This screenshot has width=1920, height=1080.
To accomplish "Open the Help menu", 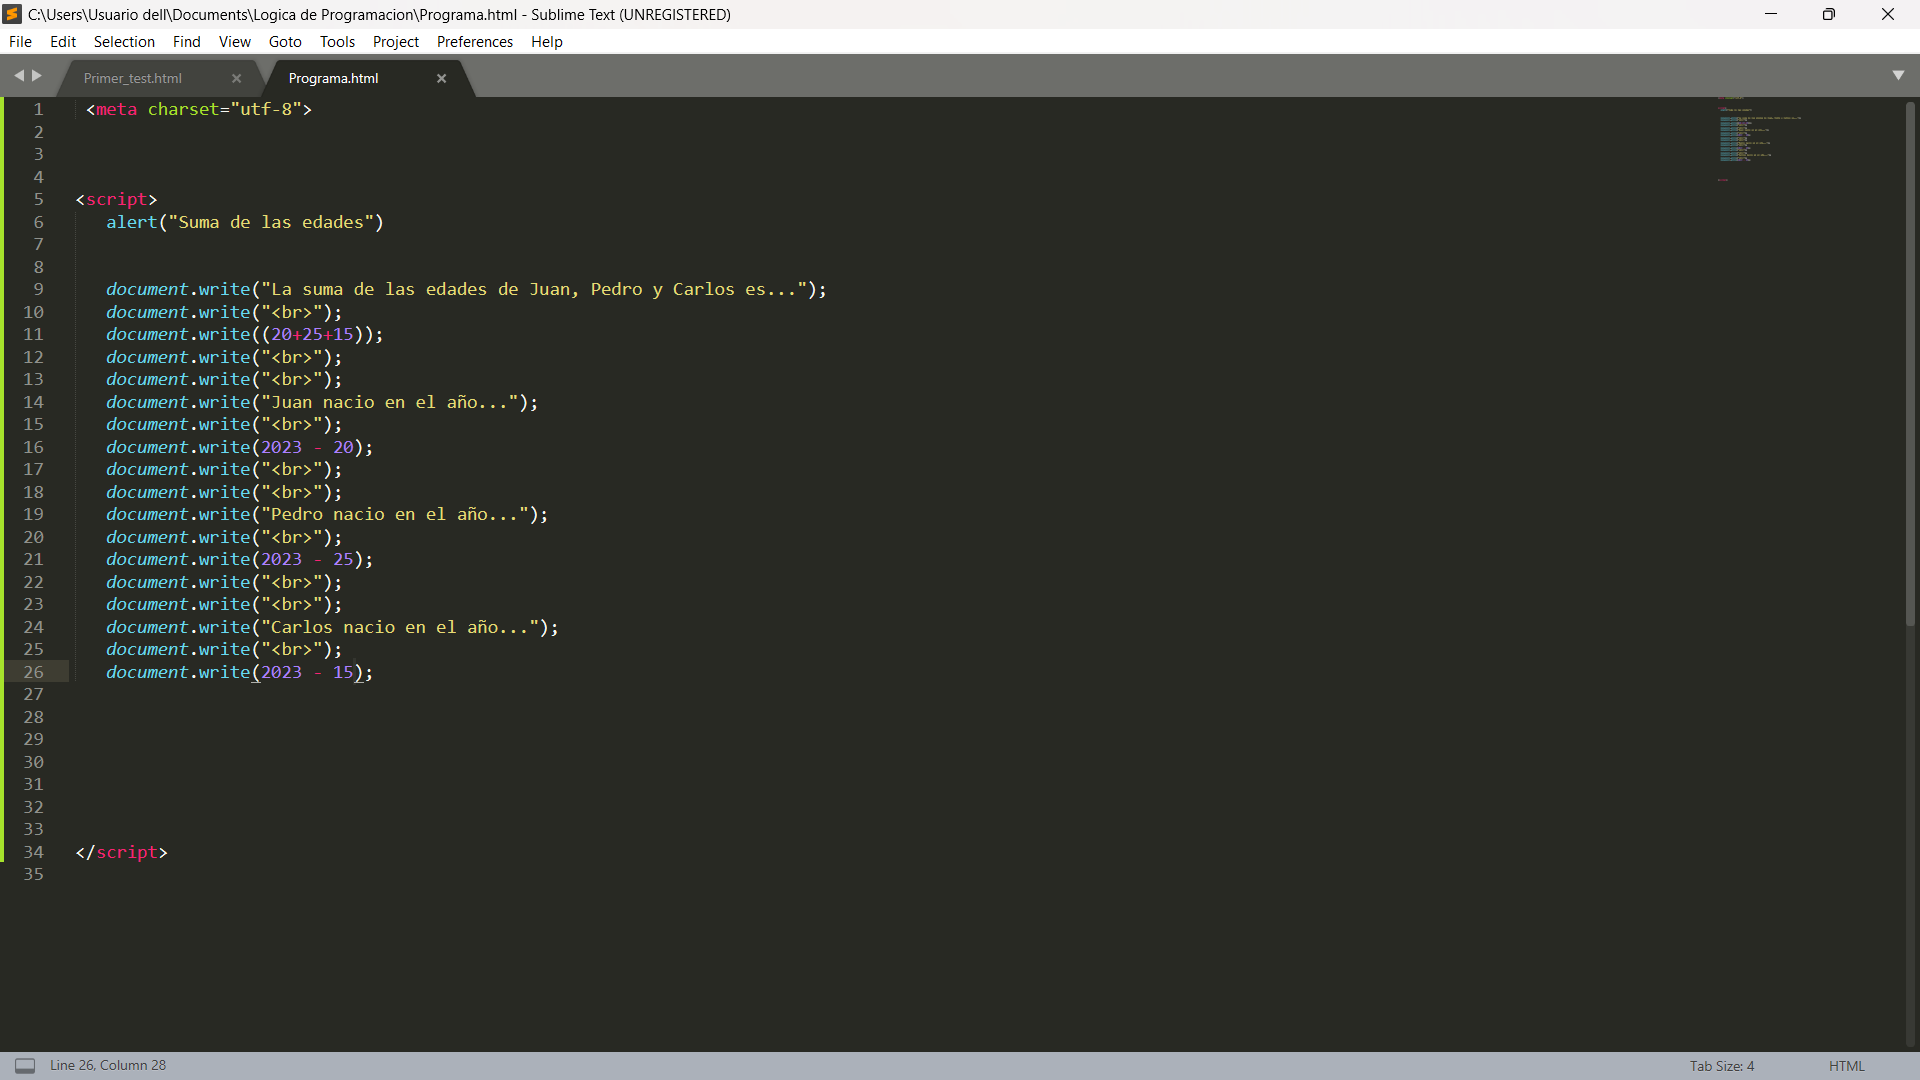I will pyautogui.click(x=546, y=41).
